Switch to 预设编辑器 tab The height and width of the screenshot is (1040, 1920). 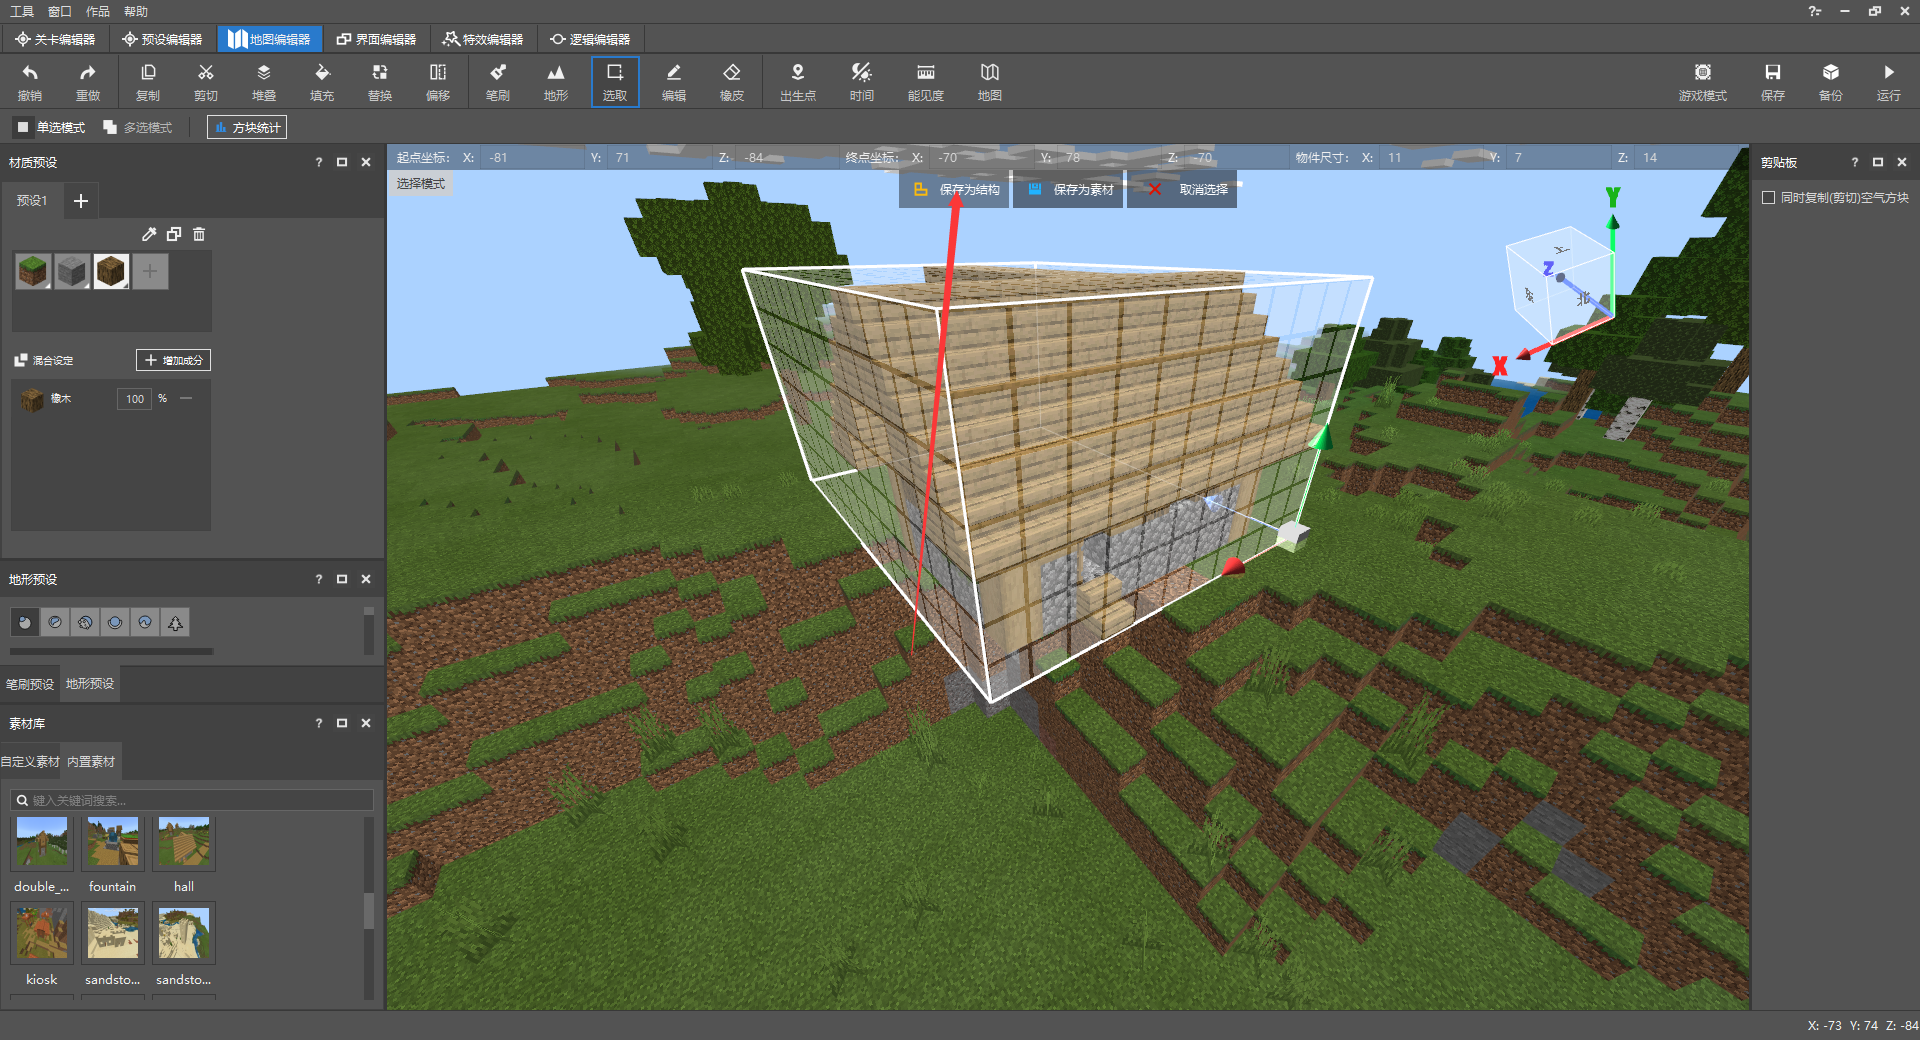click(x=162, y=39)
